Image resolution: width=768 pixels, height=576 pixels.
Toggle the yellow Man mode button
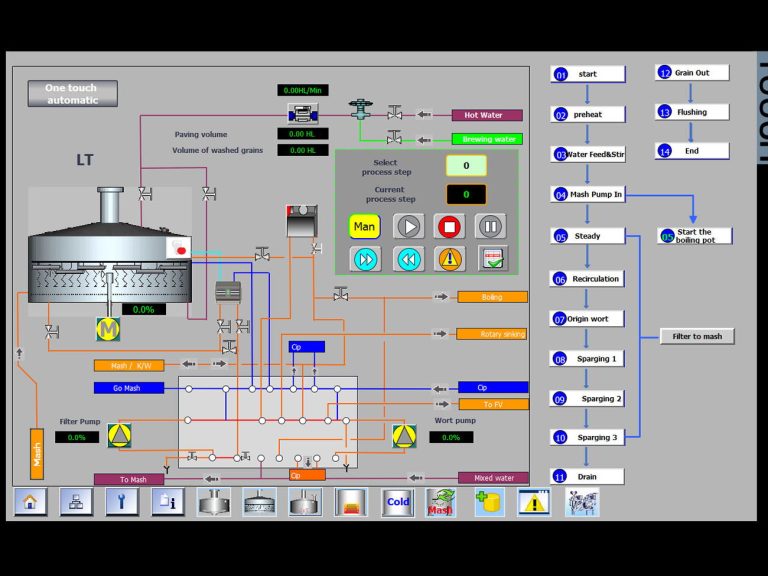click(365, 226)
